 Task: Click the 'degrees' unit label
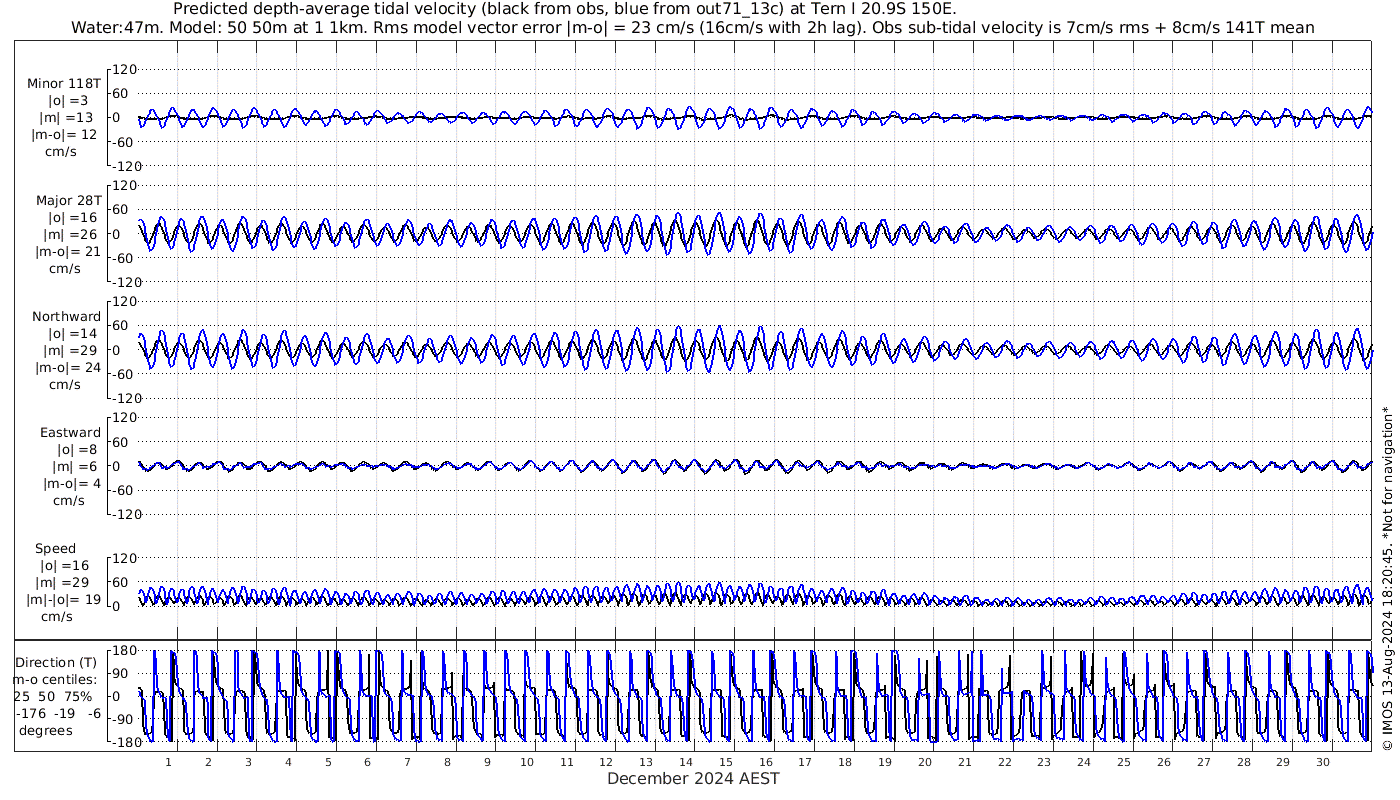pyautogui.click(x=45, y=730)
